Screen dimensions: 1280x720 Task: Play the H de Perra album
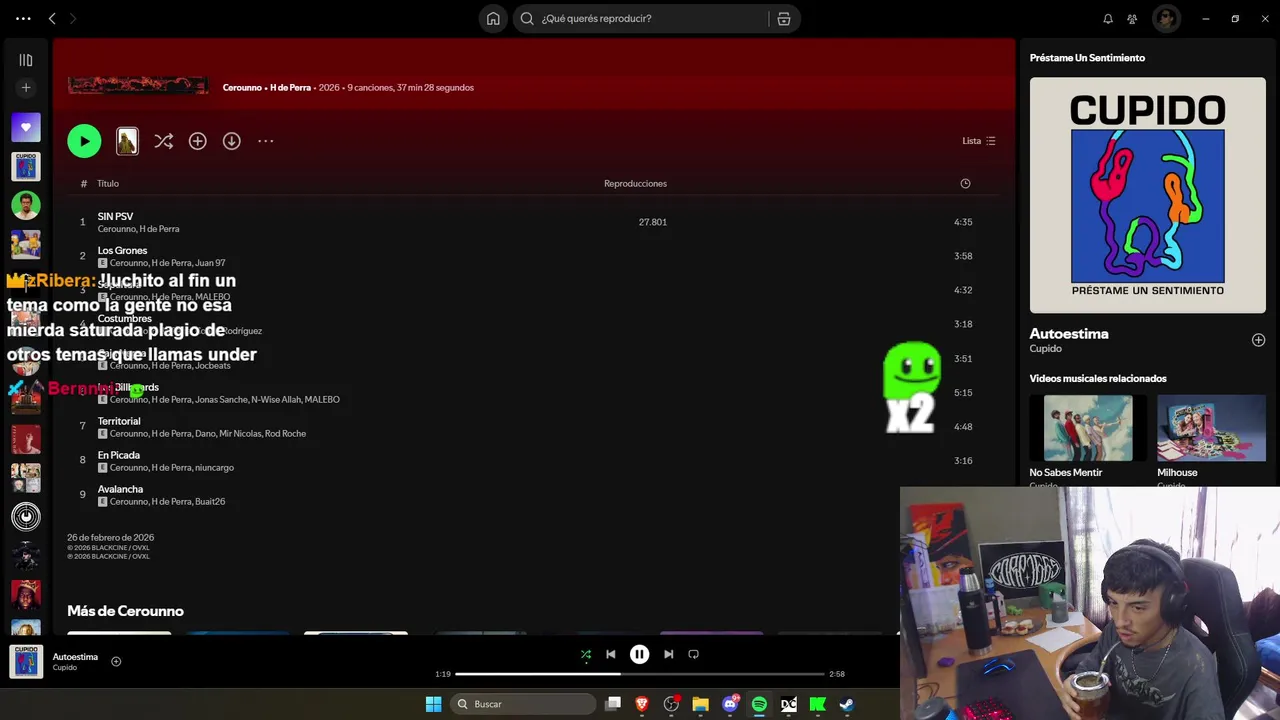coord(84,141)
